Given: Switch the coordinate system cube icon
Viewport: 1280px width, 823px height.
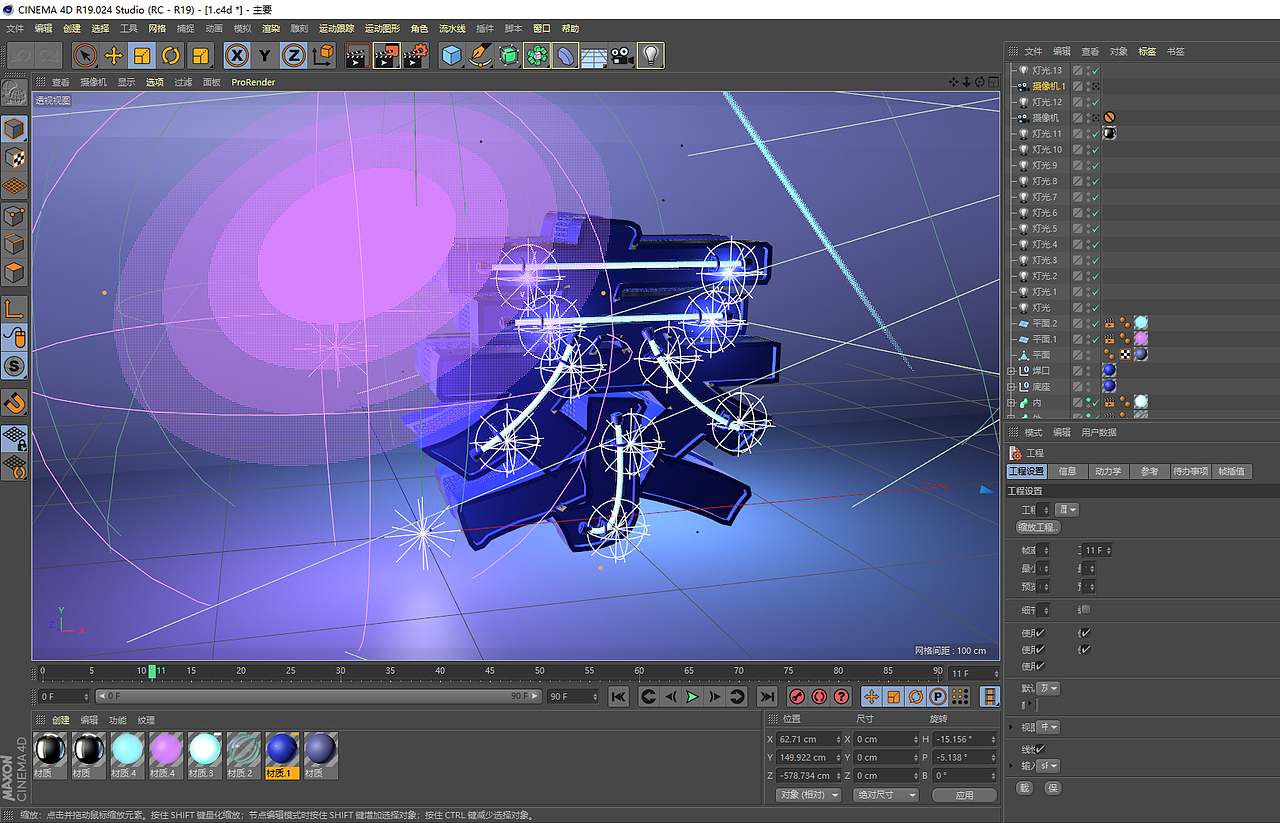Looking at the screenshot, I should click(323, 55).
